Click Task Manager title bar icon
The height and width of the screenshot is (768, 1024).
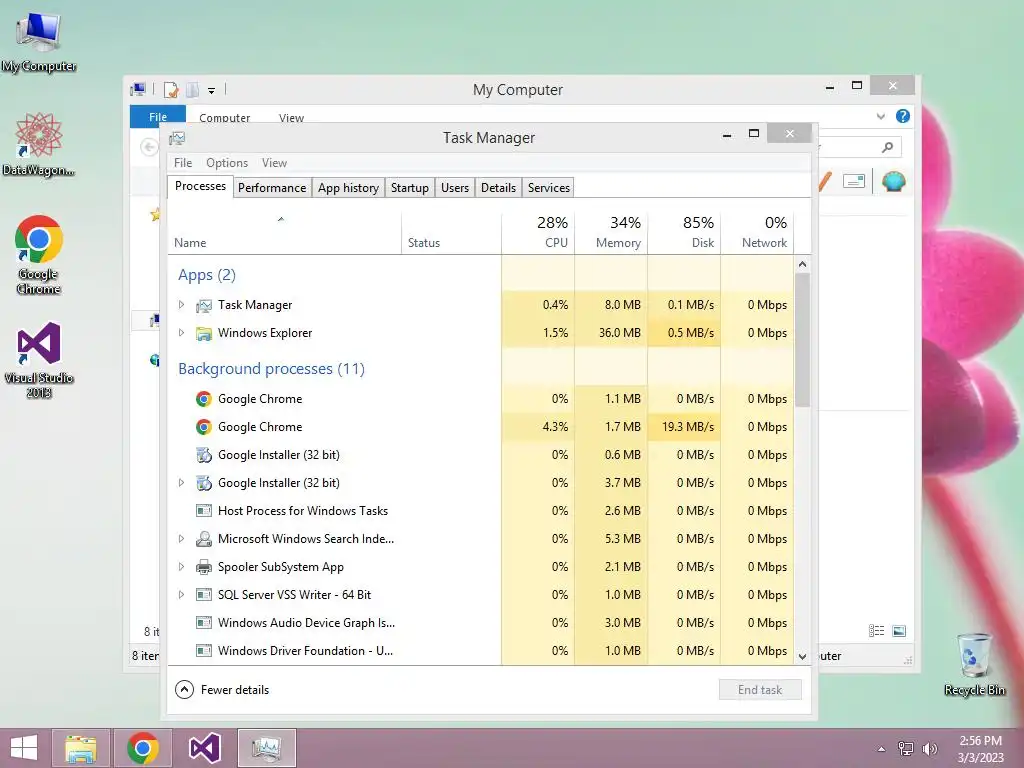pos(177,138)
